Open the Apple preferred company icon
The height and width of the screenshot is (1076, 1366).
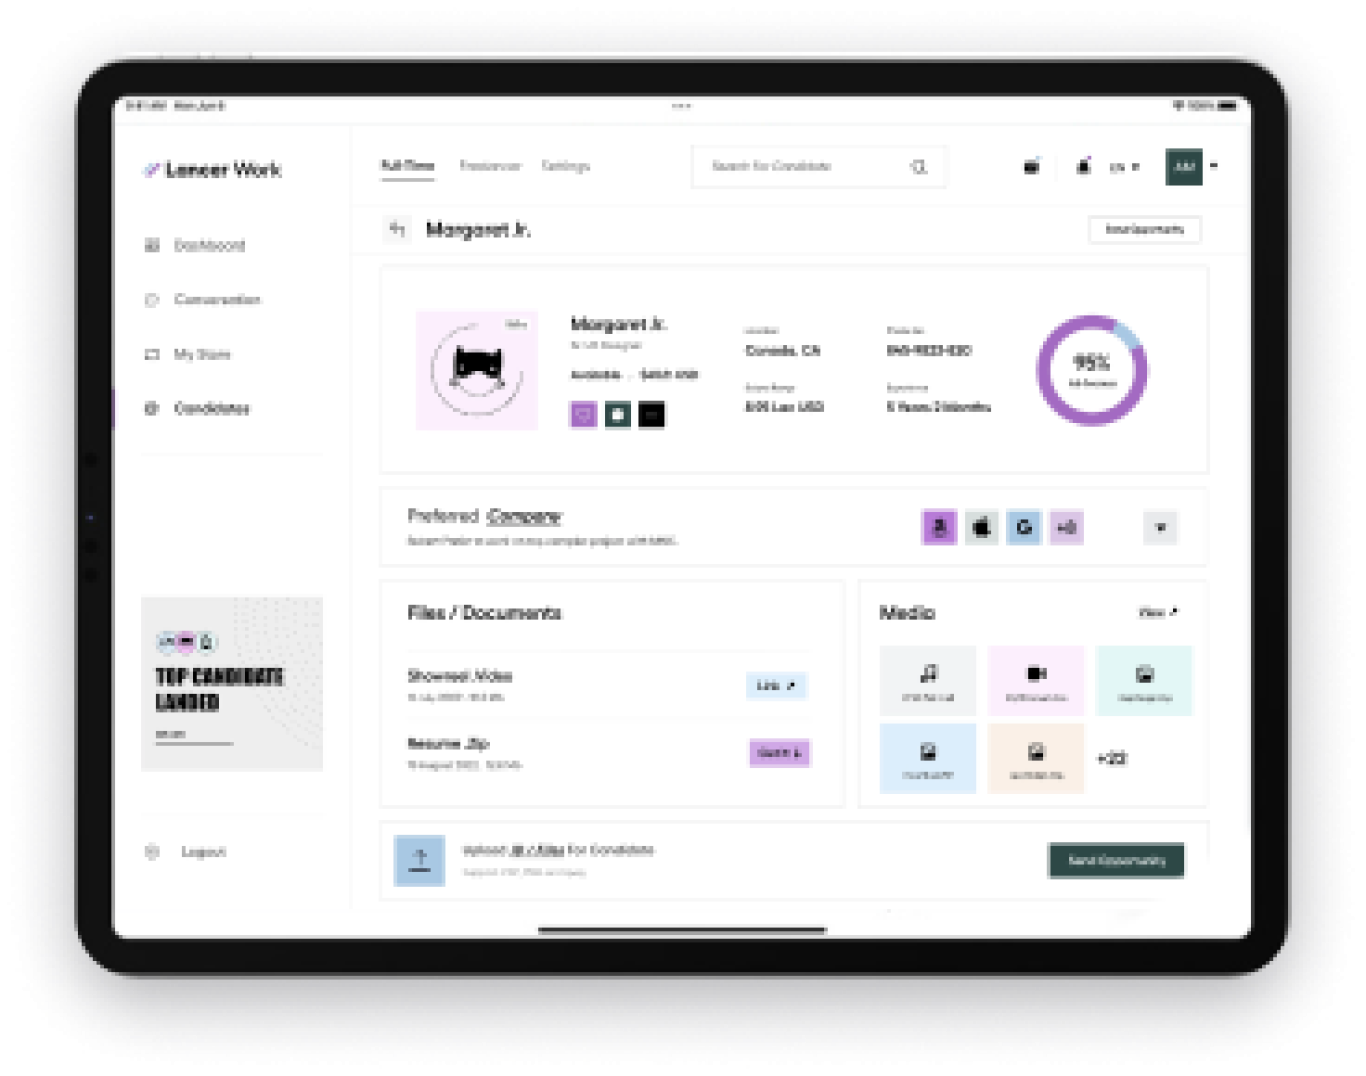tap(981, 527)
